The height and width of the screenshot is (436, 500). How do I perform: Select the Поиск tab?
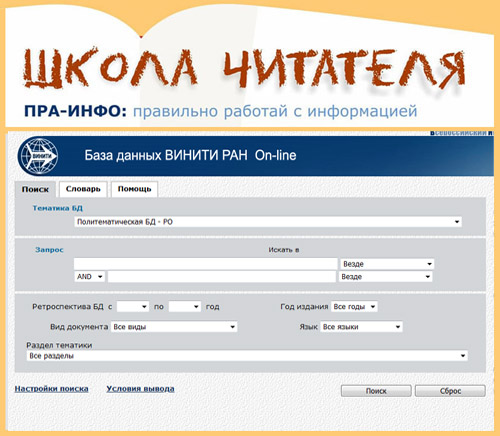[35, 189]
